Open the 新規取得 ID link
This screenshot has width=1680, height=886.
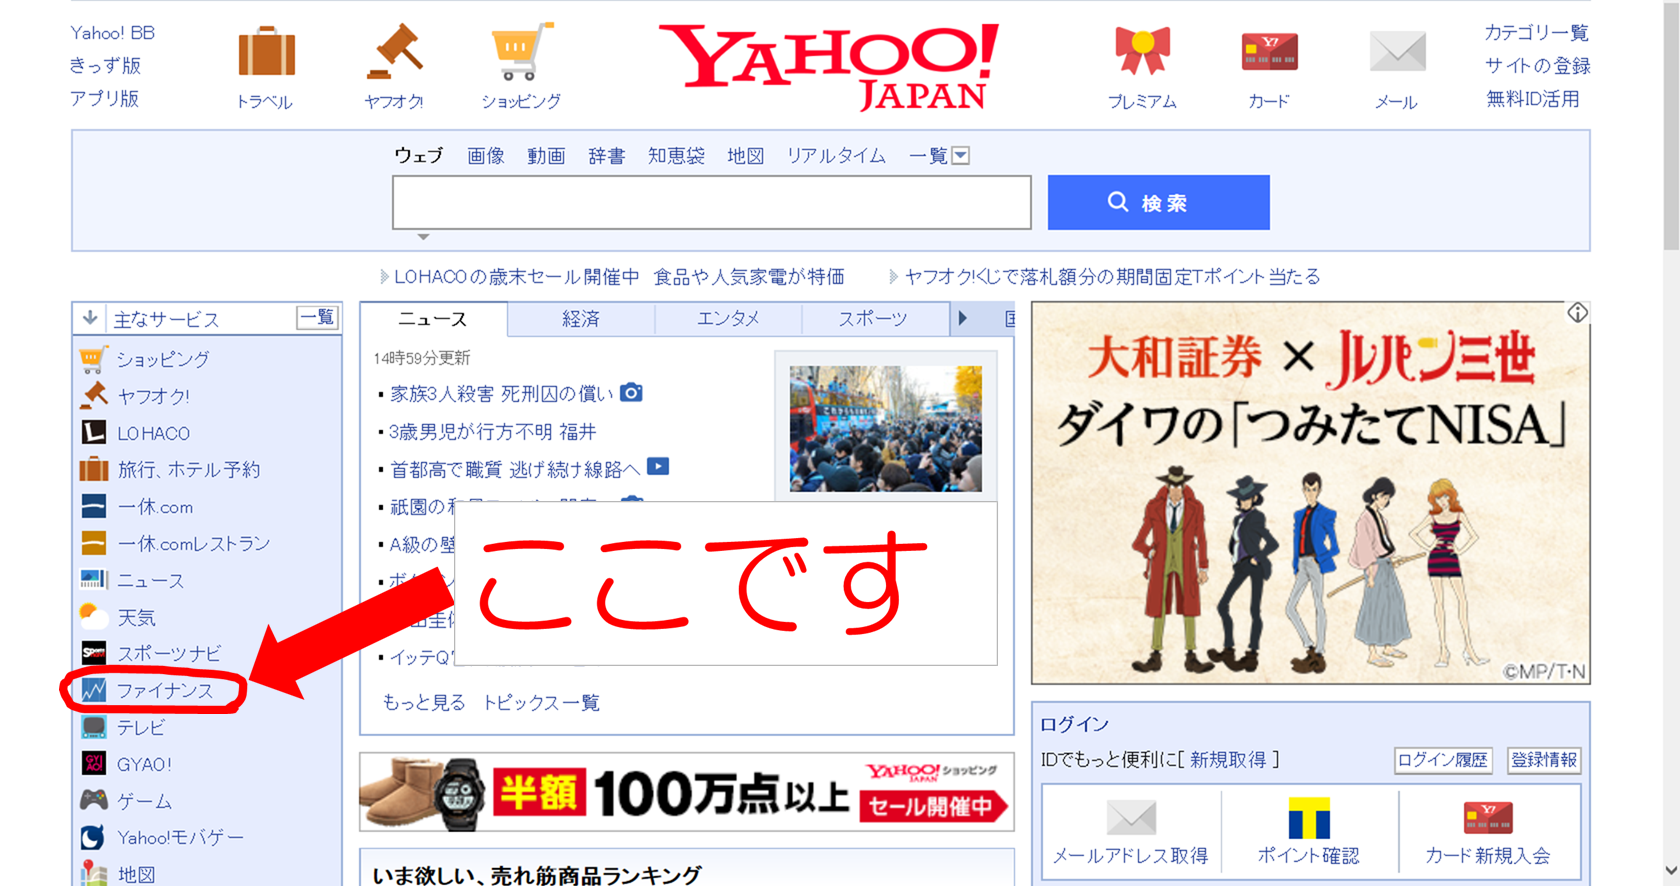point(1228,760)
